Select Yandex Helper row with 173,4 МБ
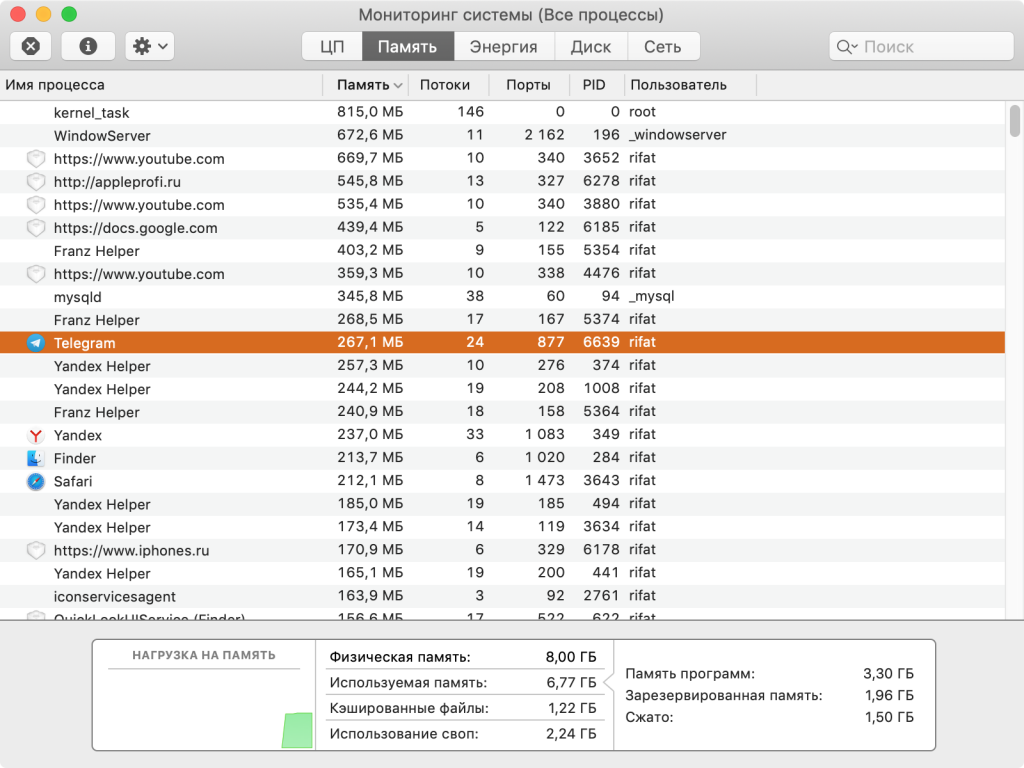Viewport: 1024px width, 768px height. 502,527
